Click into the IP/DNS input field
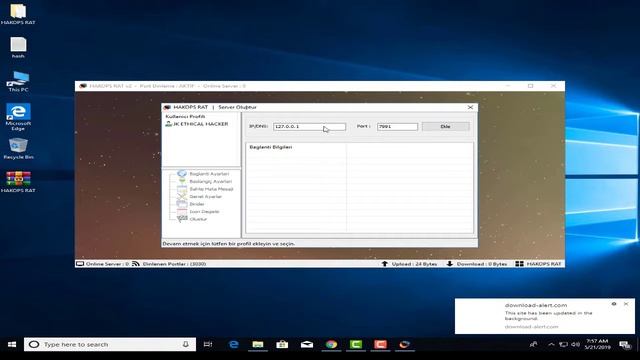Viewport: 640px width, 360px height. (x=309, y=127)
